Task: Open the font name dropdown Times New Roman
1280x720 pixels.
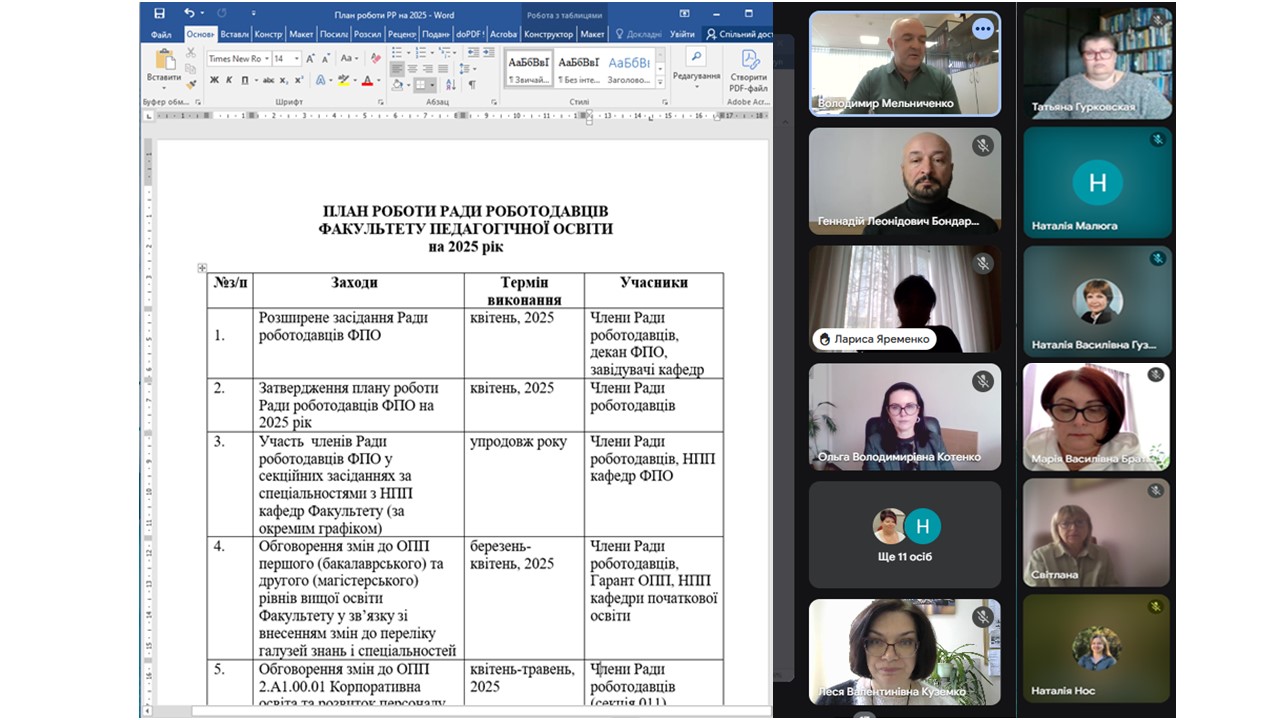Action: (238, 59)
